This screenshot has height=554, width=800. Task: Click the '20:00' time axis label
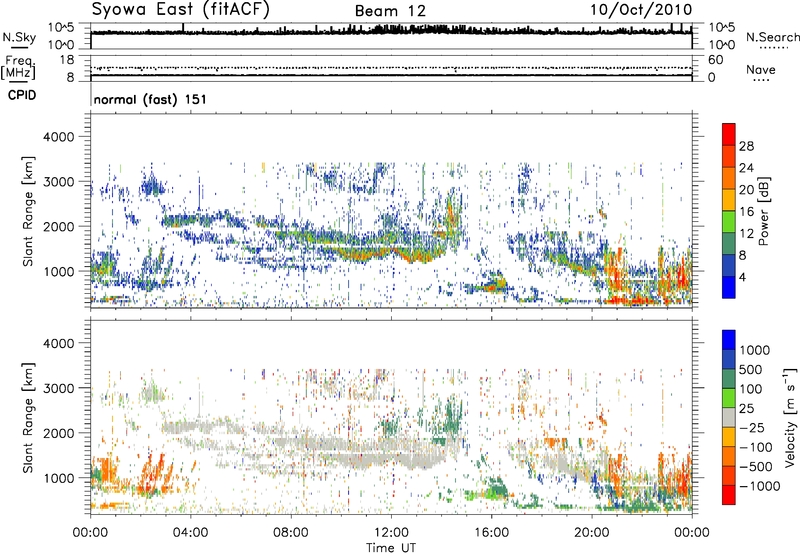coord(591,533)
